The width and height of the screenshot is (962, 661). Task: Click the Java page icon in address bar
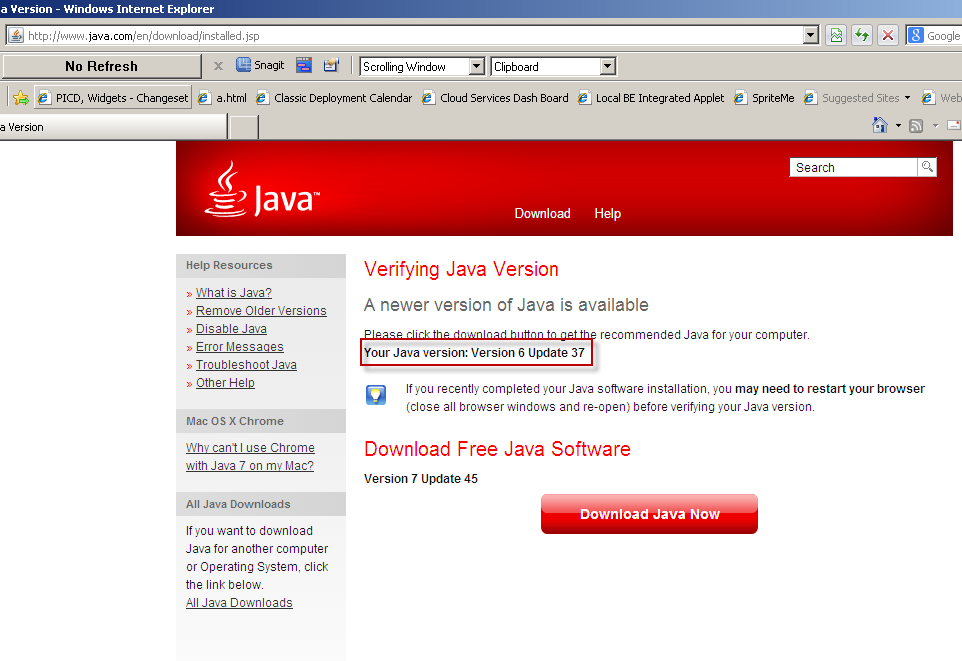pos(16,36)
